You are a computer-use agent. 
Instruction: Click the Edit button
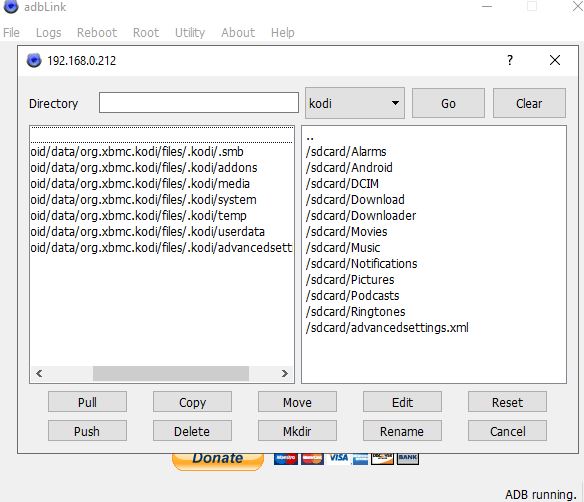coord(402,402)
